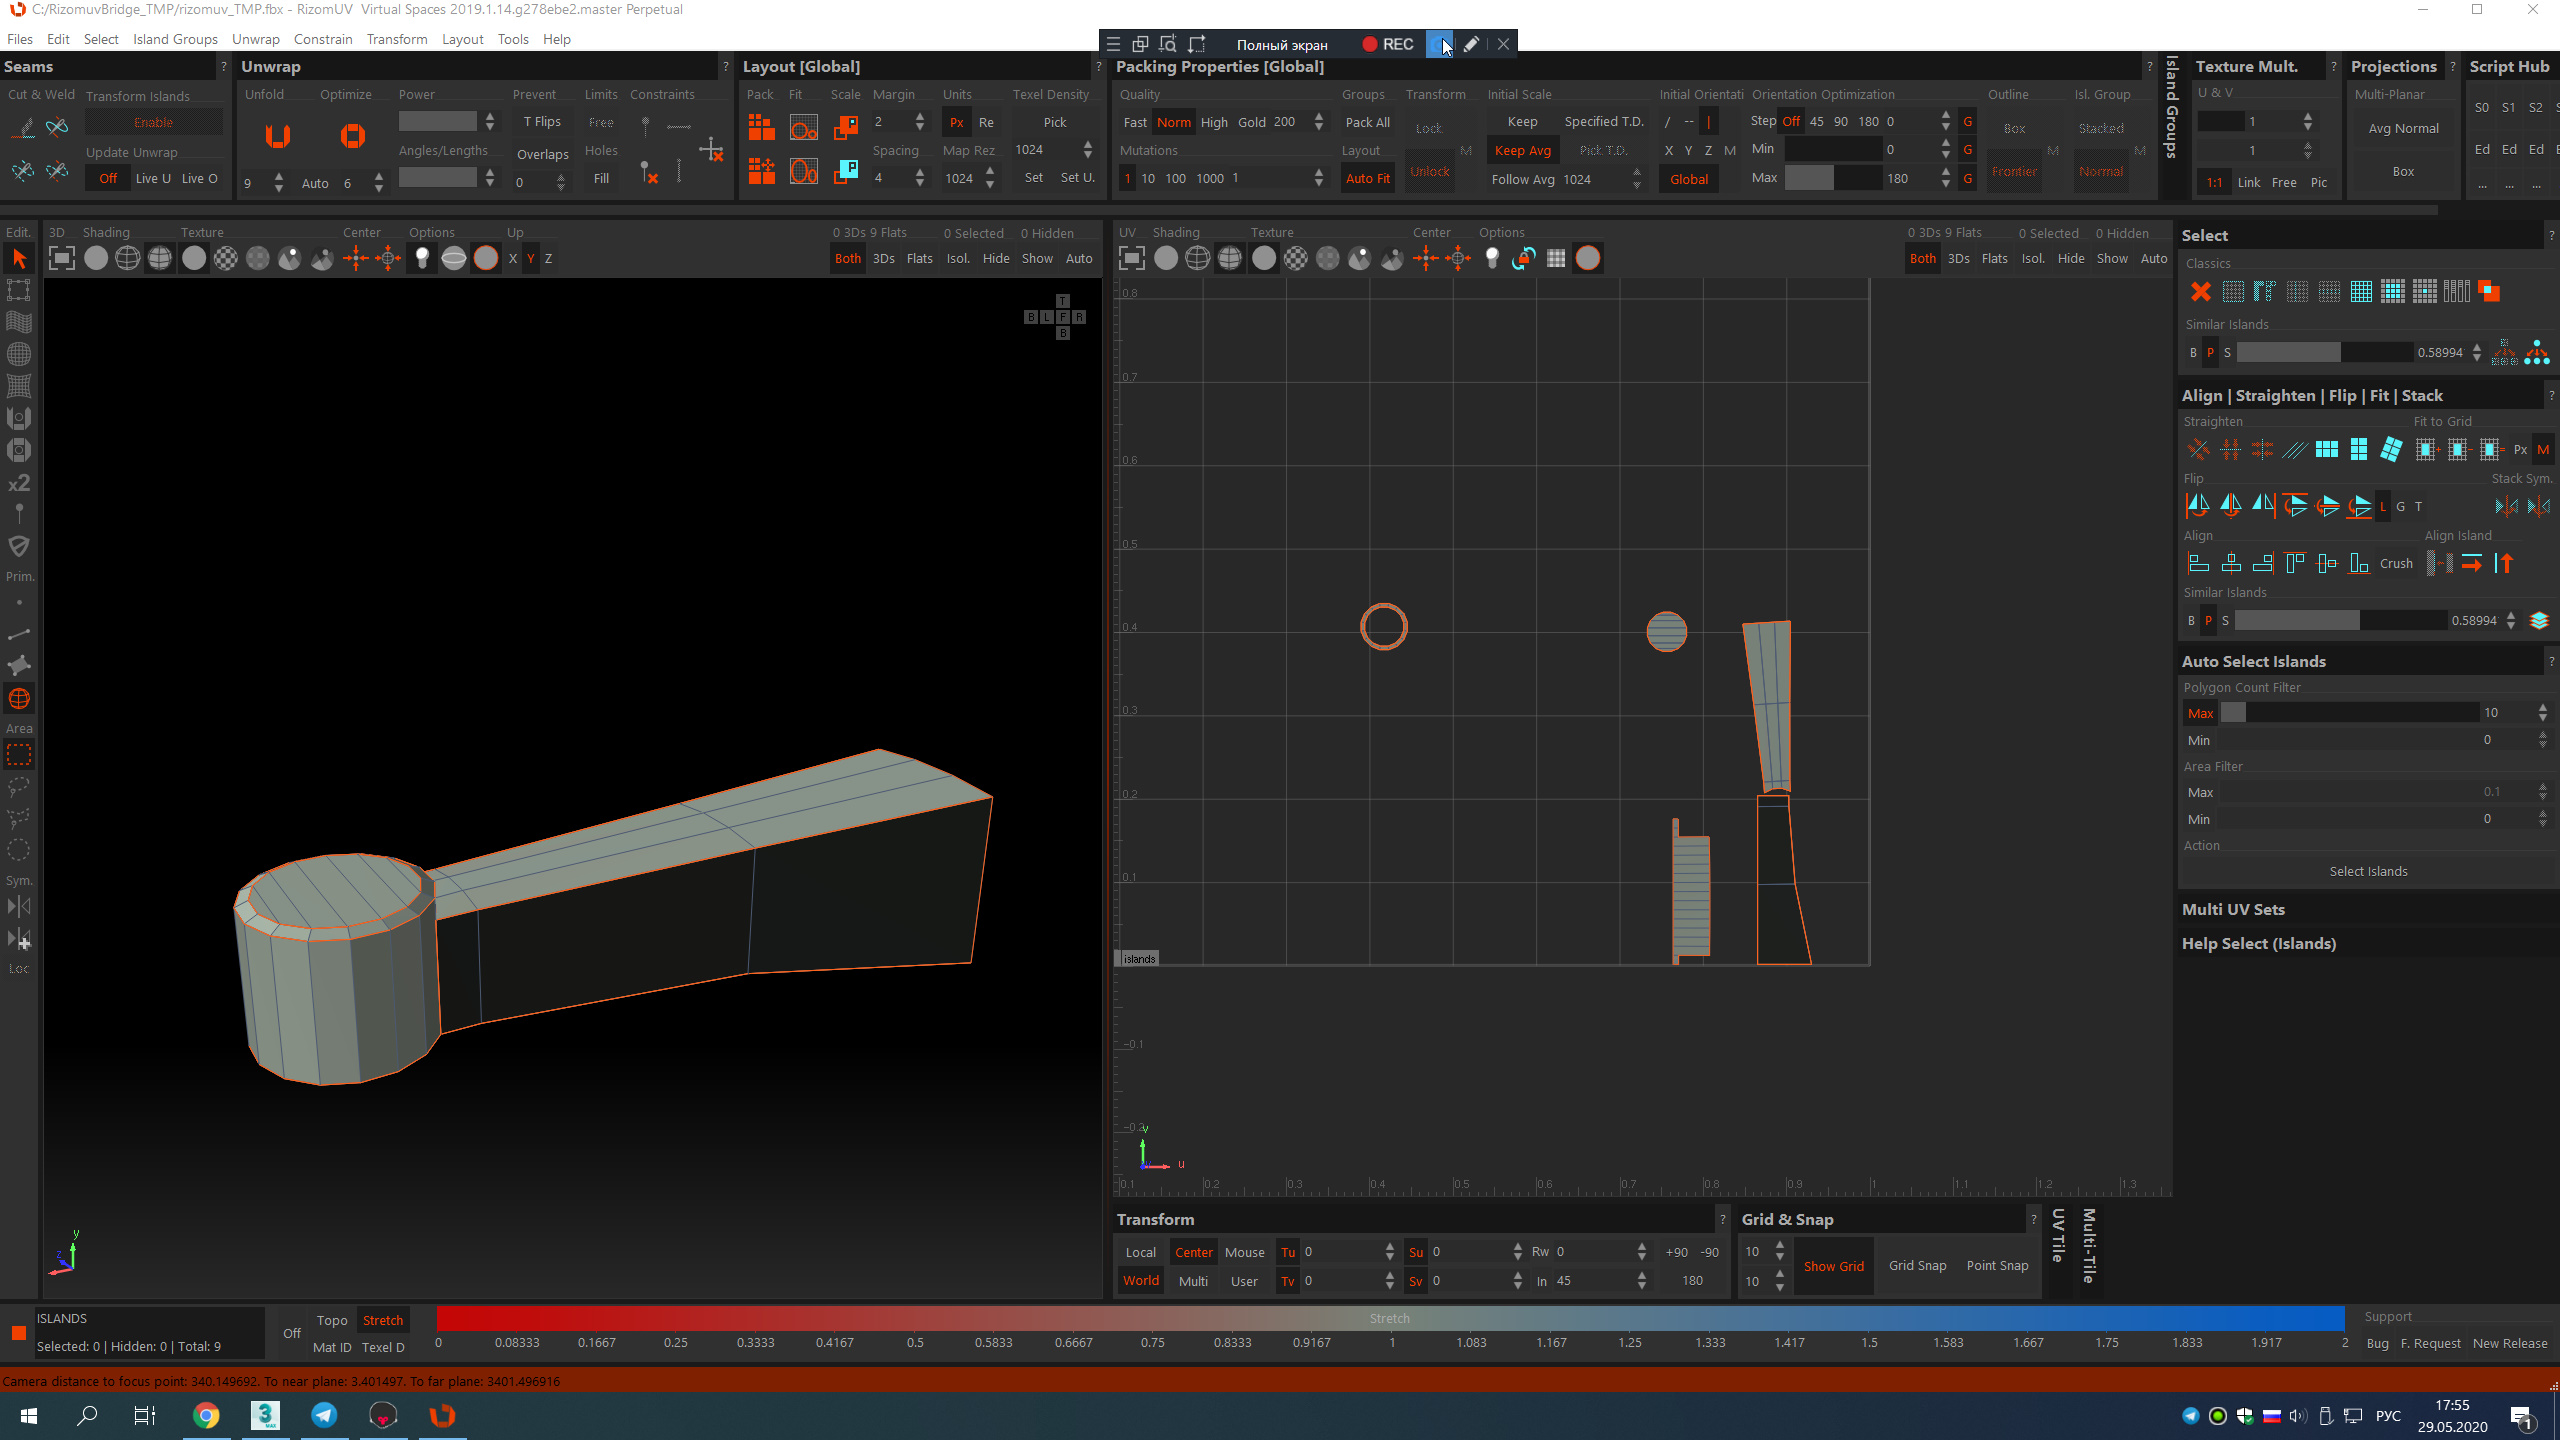Click the checker texture icon in 3D viewport

(226, 259)
